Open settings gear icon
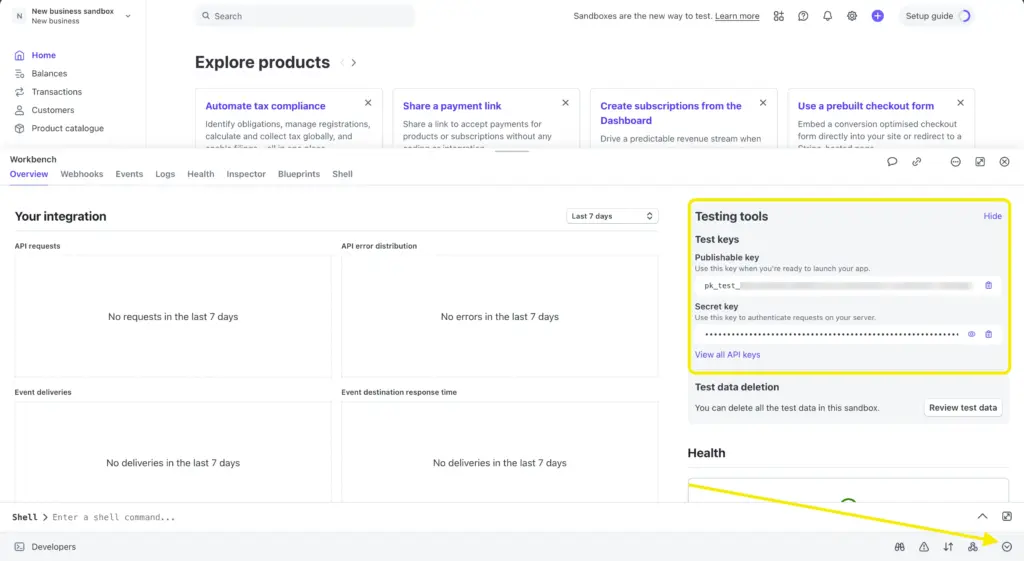Screen dimensions: 1024x561 click(852, 16)
